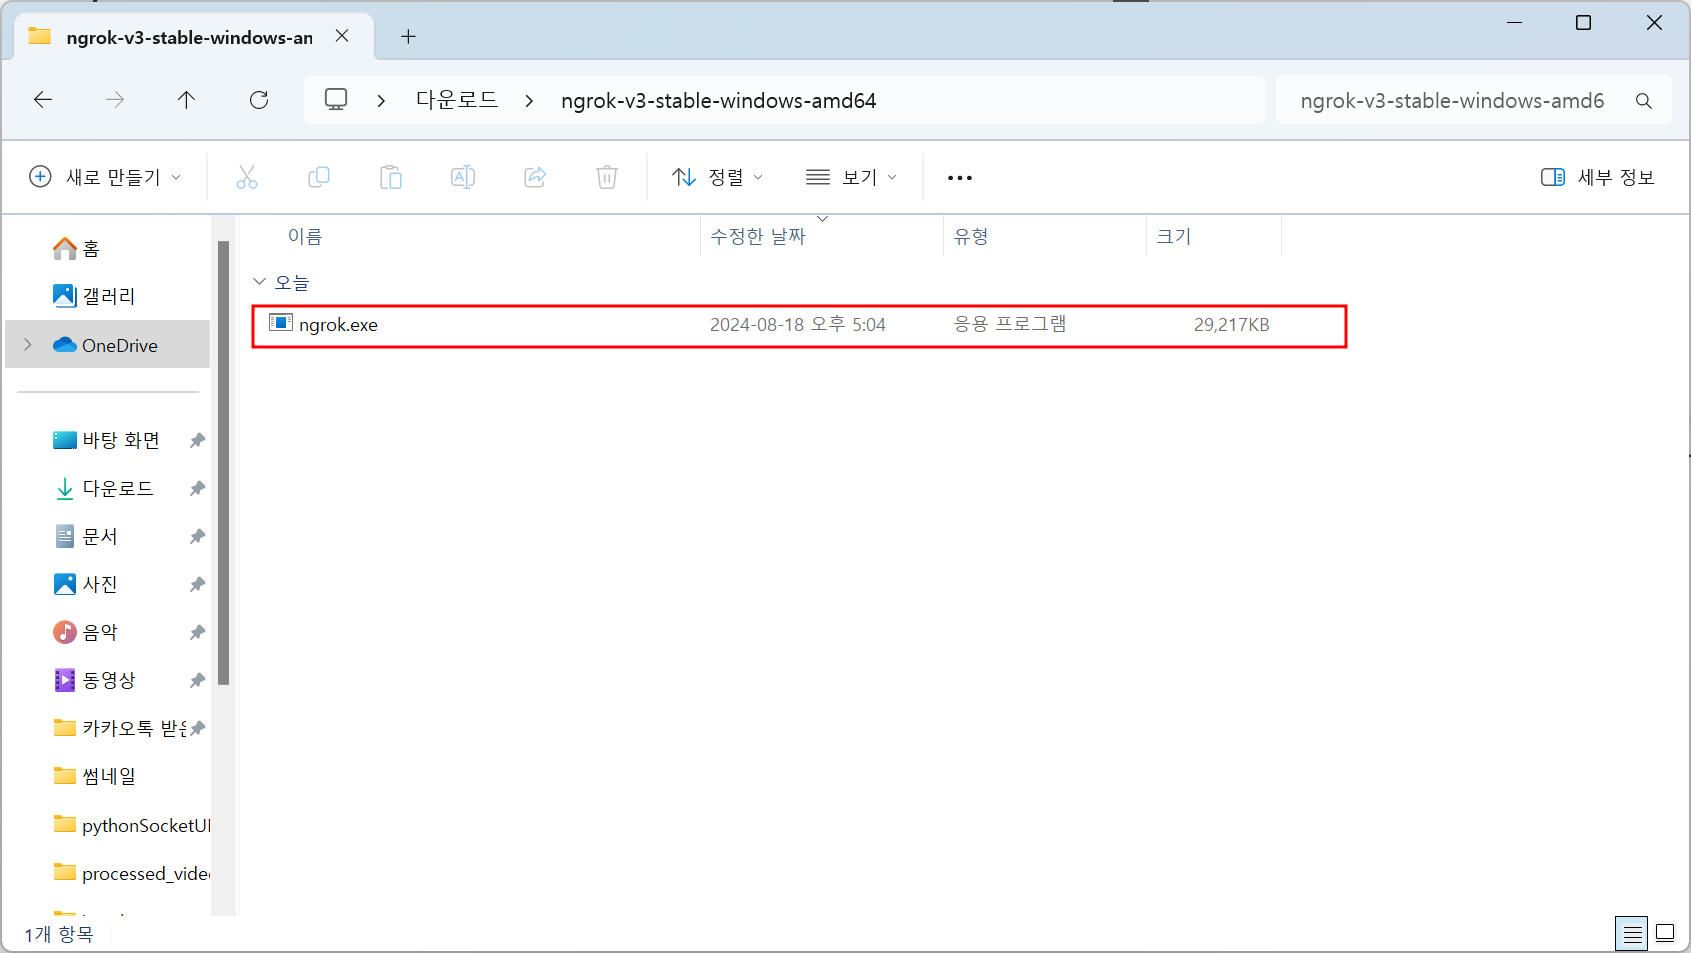This screenshot has width=1691, height=953.
Task: Sort by 수정한 날짜 column header
Action: coord(758,236)
